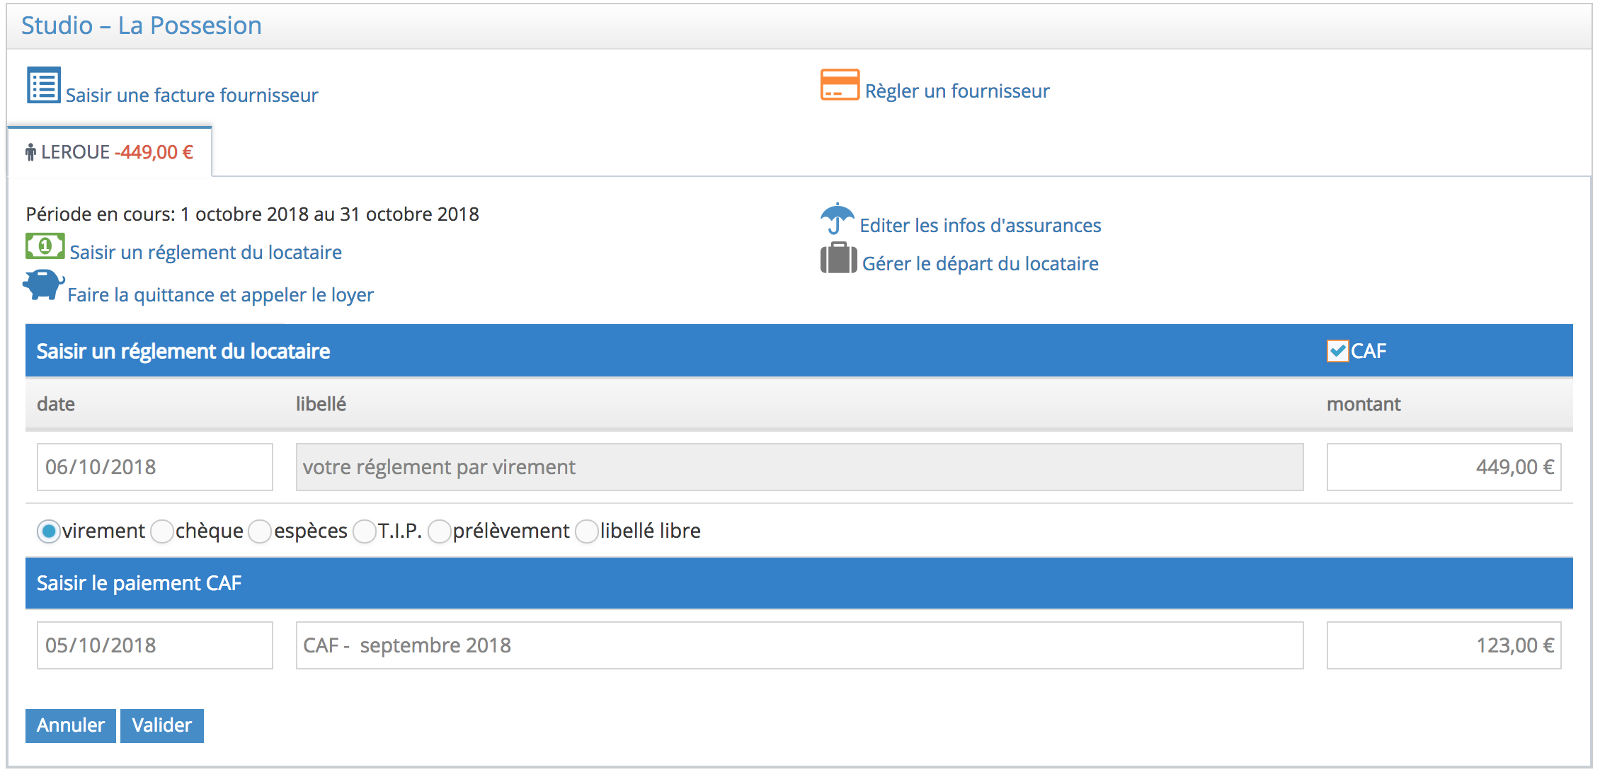Click the person icon beside LEROUE
Screen dimensions: 1600x777
[31, 152]
